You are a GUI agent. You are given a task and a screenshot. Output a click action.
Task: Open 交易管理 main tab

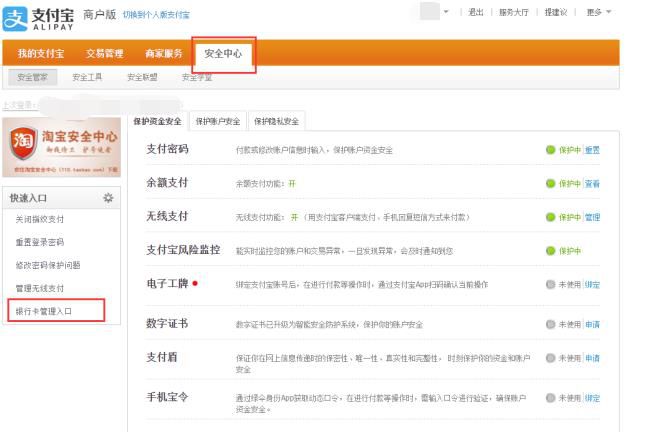(x=105, y=53)
